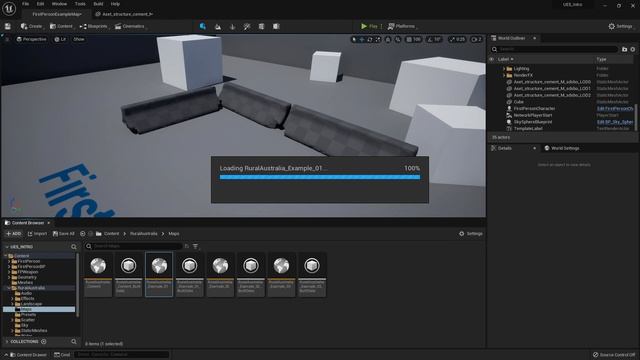Collapse the RuralAustralia folder tree
The image size is (640, 360).
pyautogui.click(x=9, y=288)
